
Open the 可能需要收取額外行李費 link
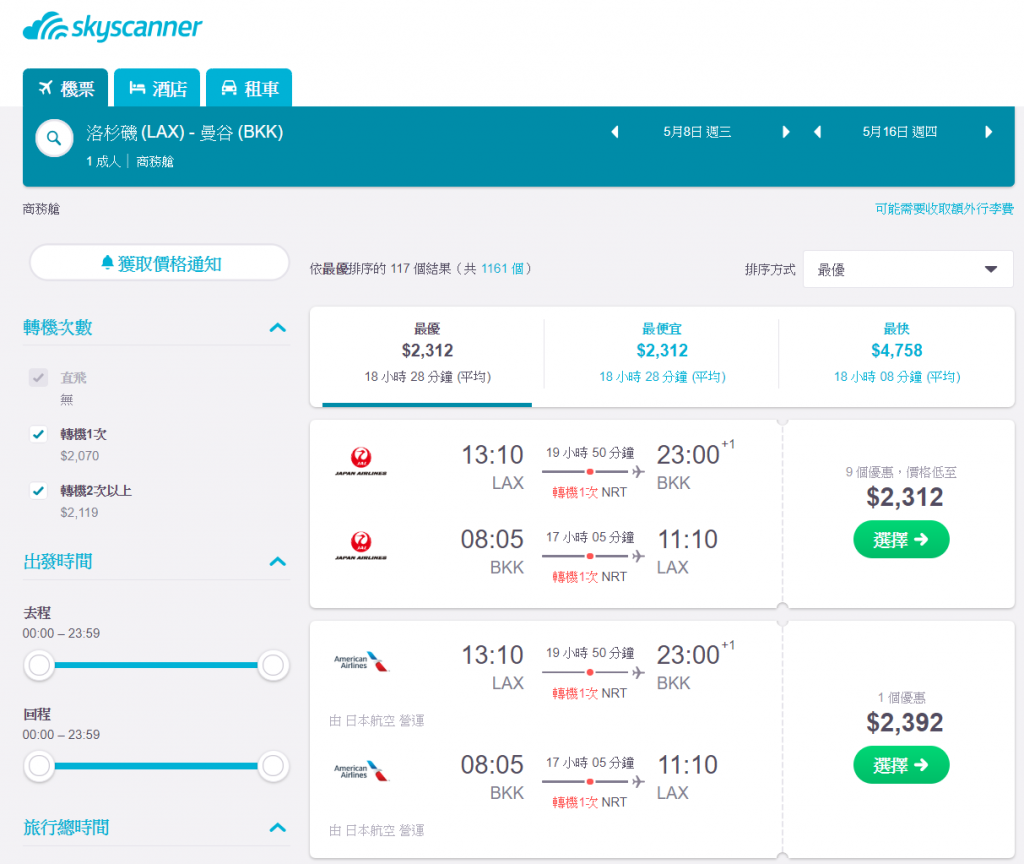point(944,208)
